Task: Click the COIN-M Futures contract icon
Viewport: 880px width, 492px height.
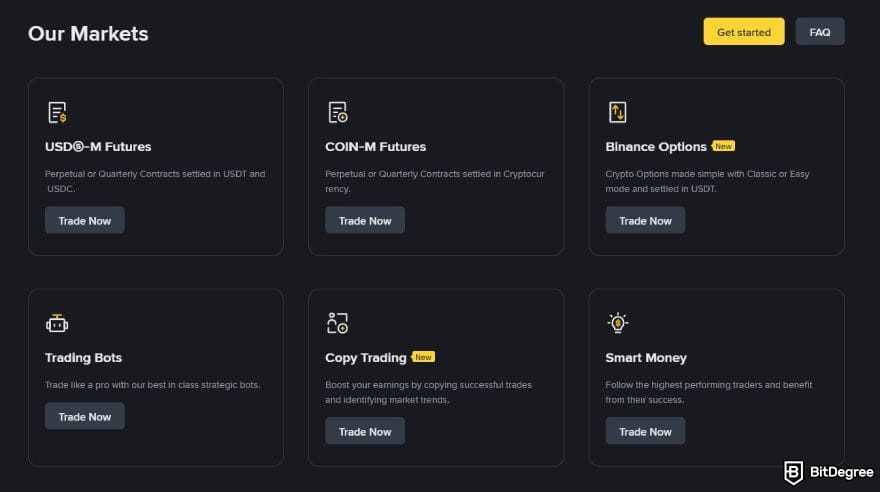Action: click(338, 112)
